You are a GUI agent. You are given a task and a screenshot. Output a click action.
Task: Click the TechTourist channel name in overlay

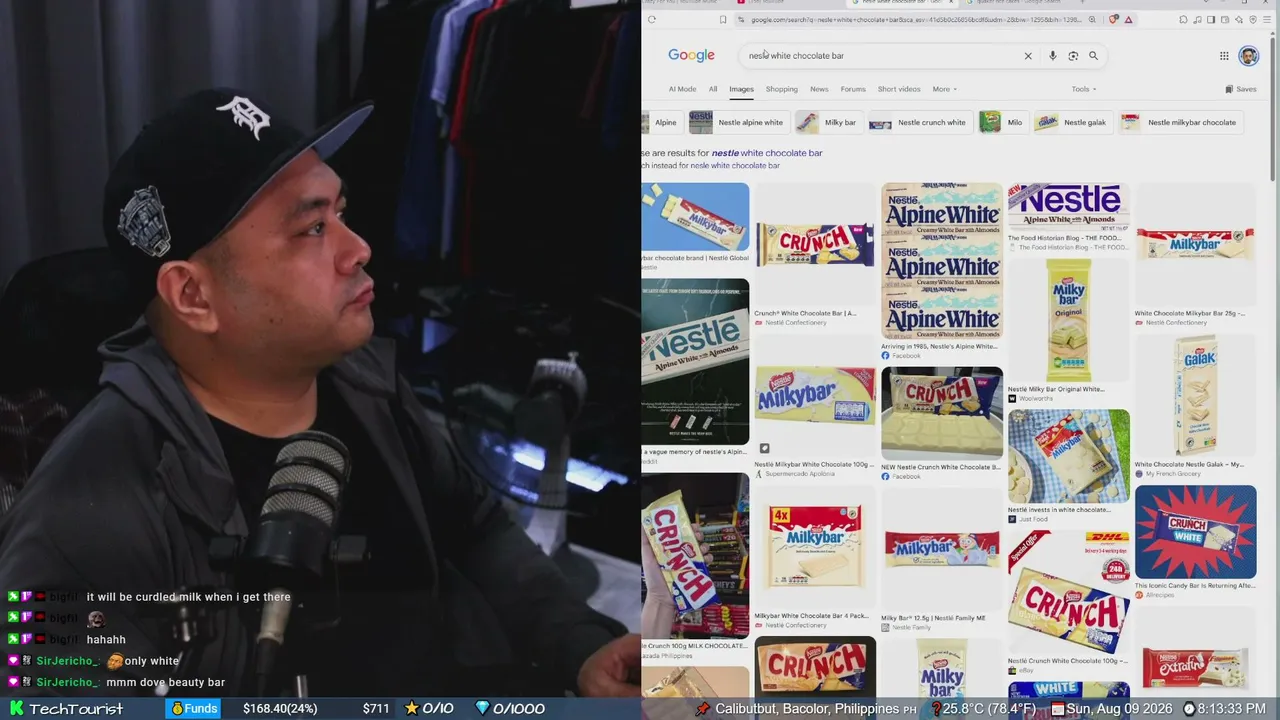(76, 708)
